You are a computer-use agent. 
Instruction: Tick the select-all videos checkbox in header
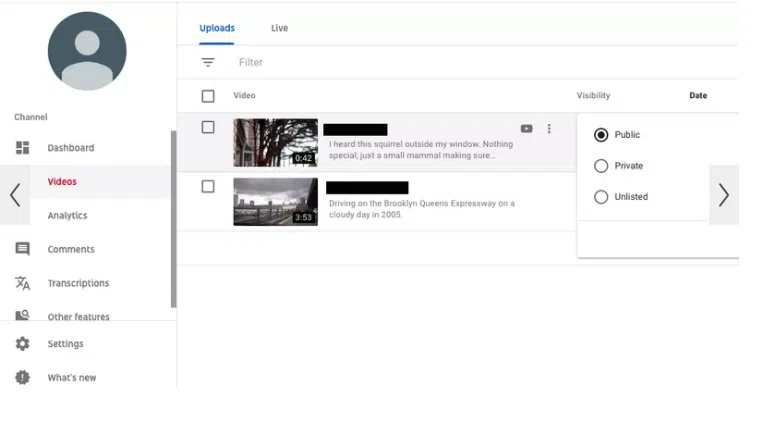coord(208,96)
